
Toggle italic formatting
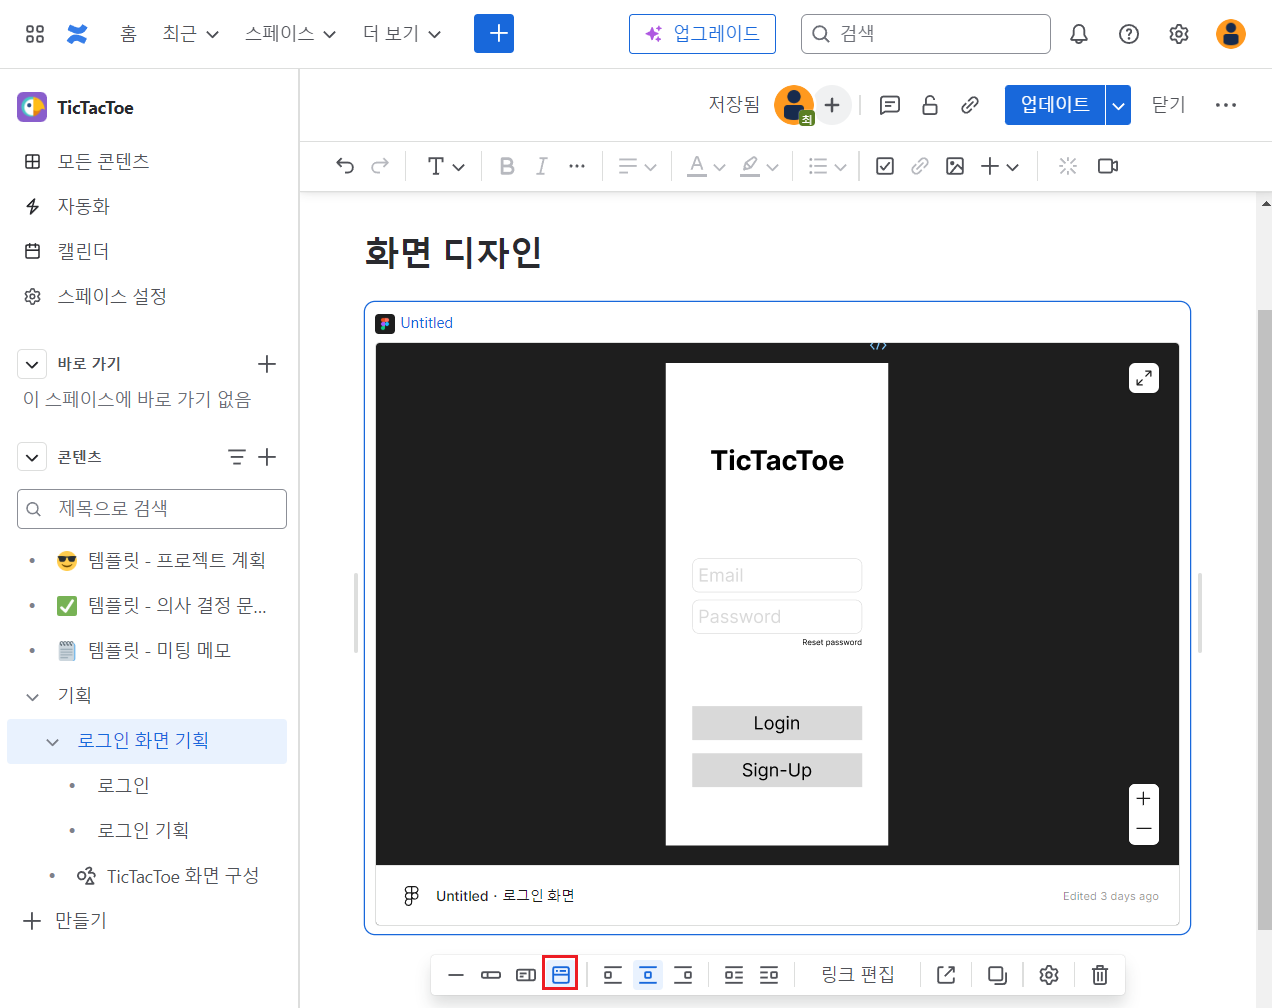pyautogui.click(x=542, y=166)
